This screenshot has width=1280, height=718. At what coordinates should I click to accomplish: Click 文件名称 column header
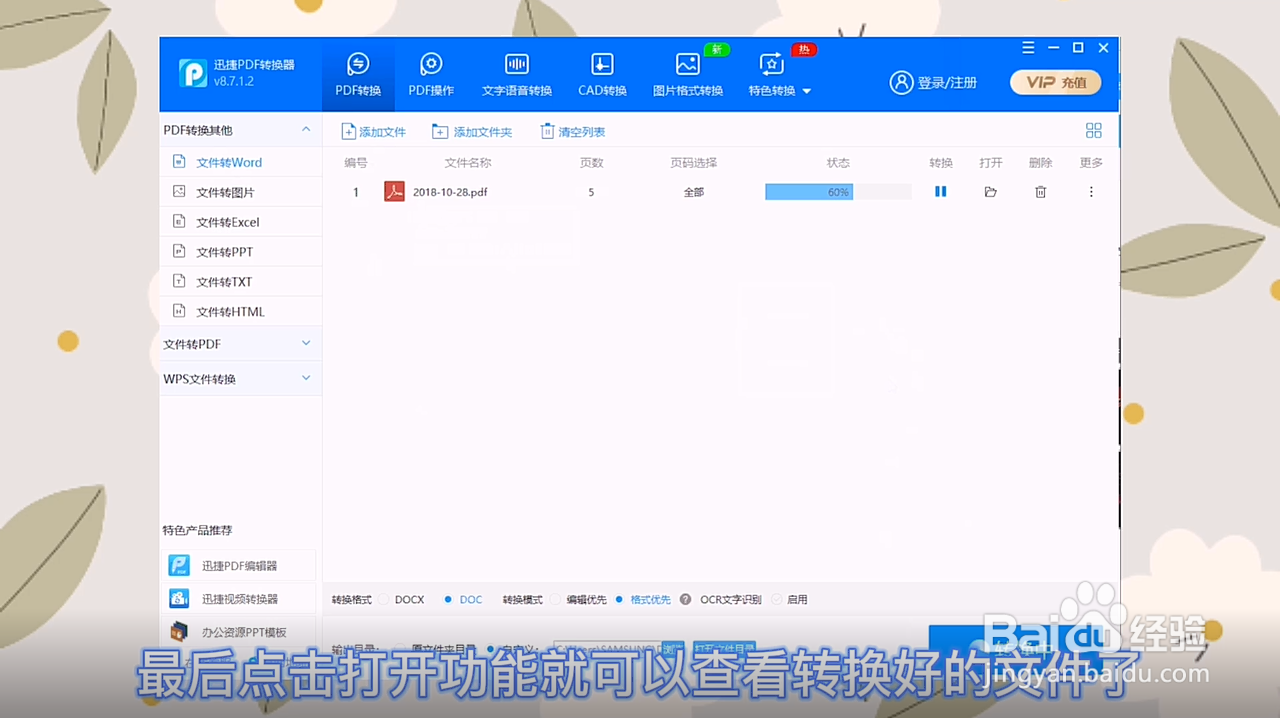[x=468, y=163]
